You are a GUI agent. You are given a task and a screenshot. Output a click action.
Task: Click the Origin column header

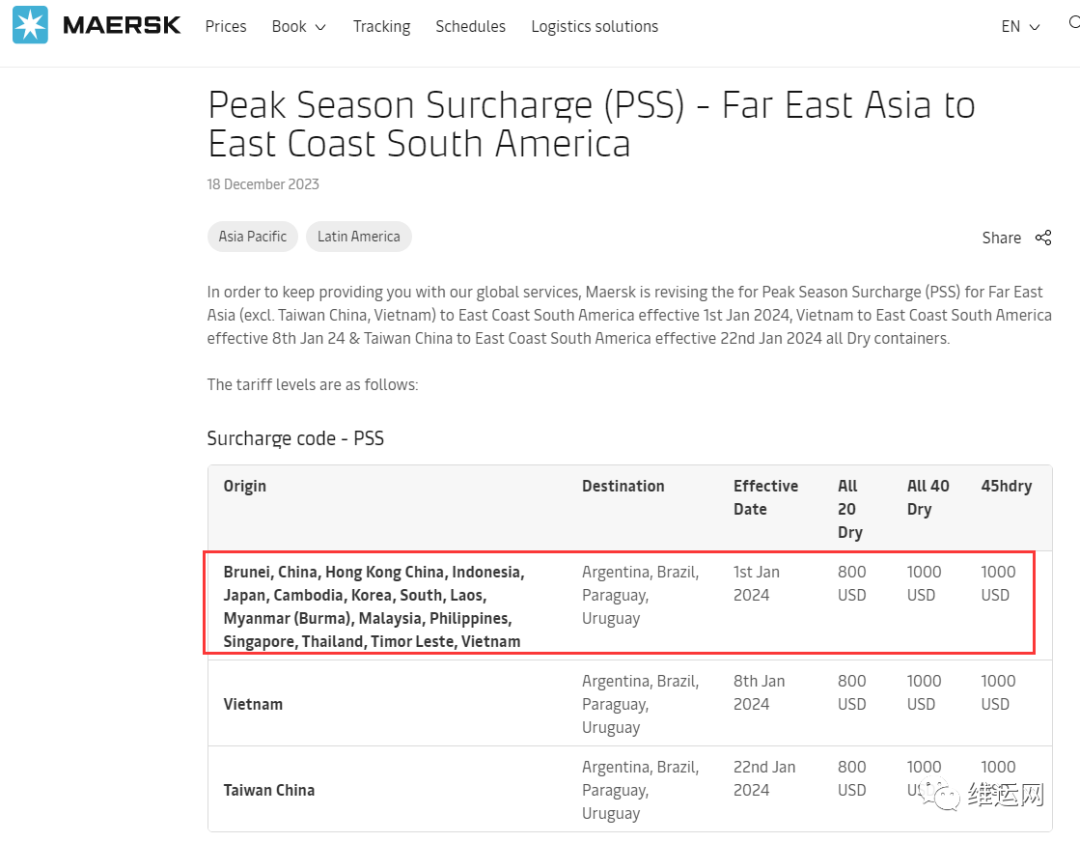(245, 486)
